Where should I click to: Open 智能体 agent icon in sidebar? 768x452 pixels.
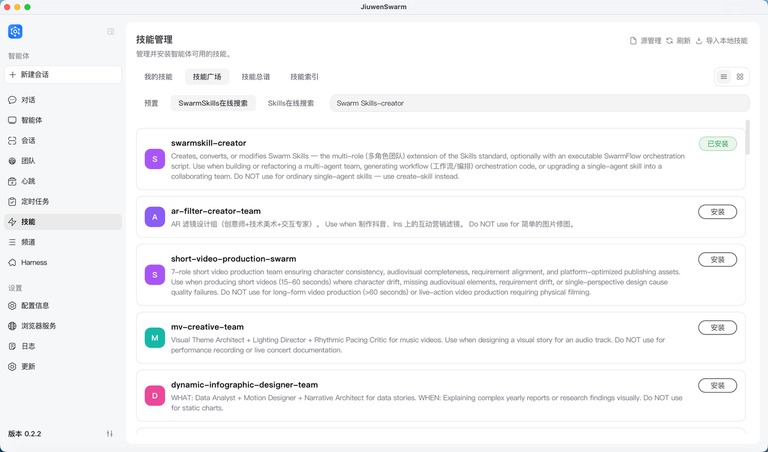[12, 120]
